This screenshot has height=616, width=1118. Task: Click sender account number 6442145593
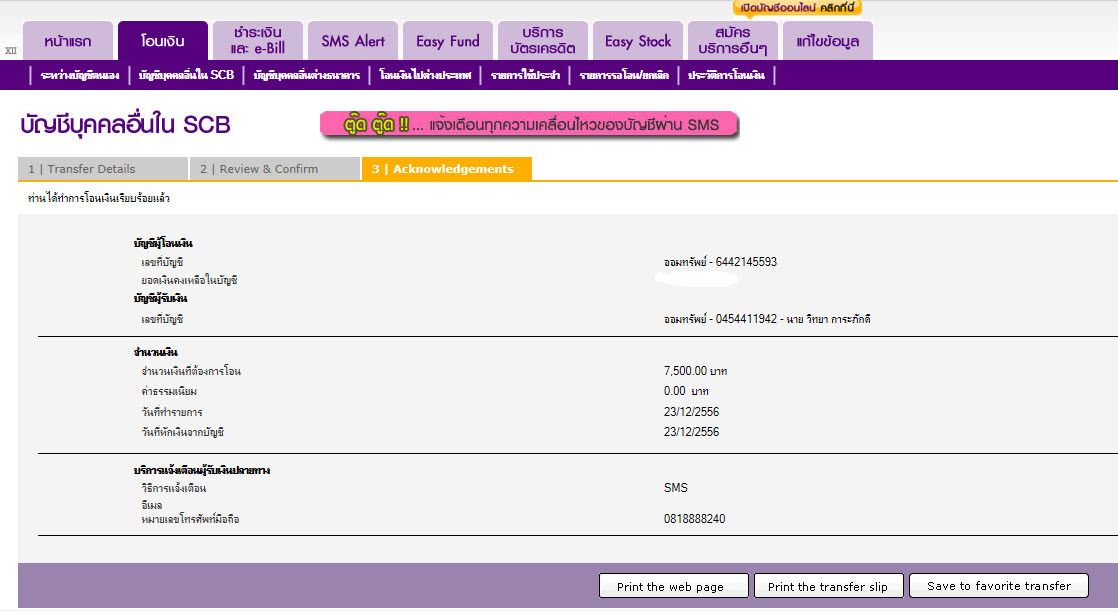[746, 262]
